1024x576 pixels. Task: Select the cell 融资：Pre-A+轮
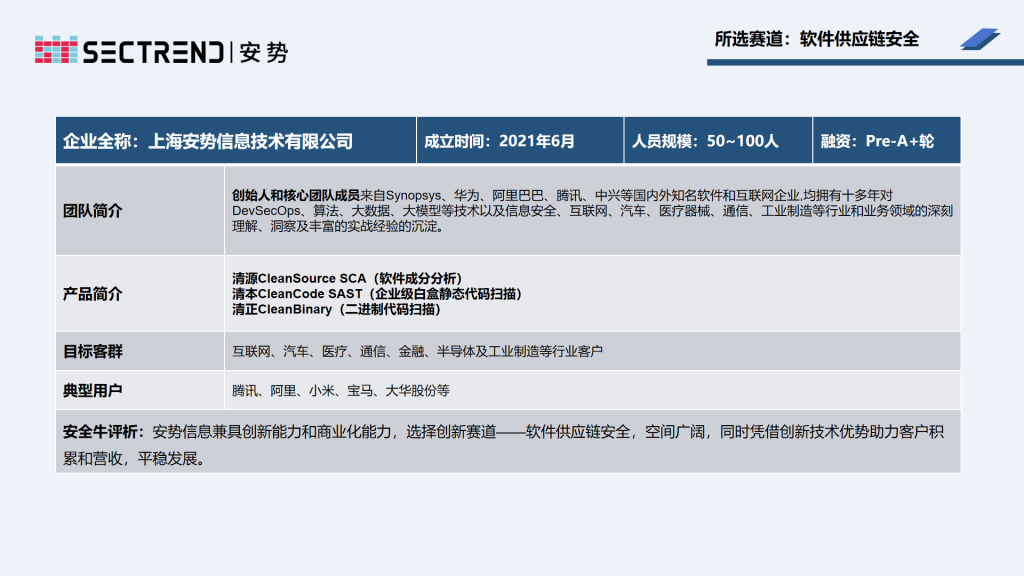click(x=886, y=140)
